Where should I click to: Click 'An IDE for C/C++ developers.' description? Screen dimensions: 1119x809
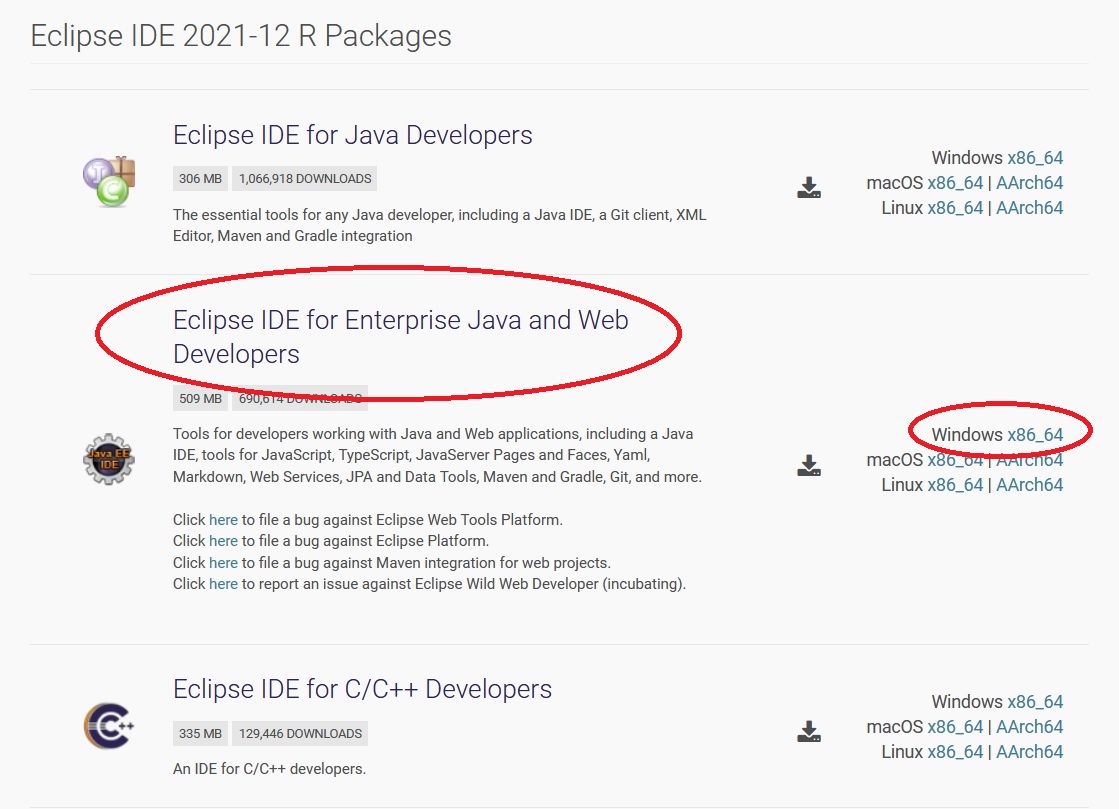(269, 769)
